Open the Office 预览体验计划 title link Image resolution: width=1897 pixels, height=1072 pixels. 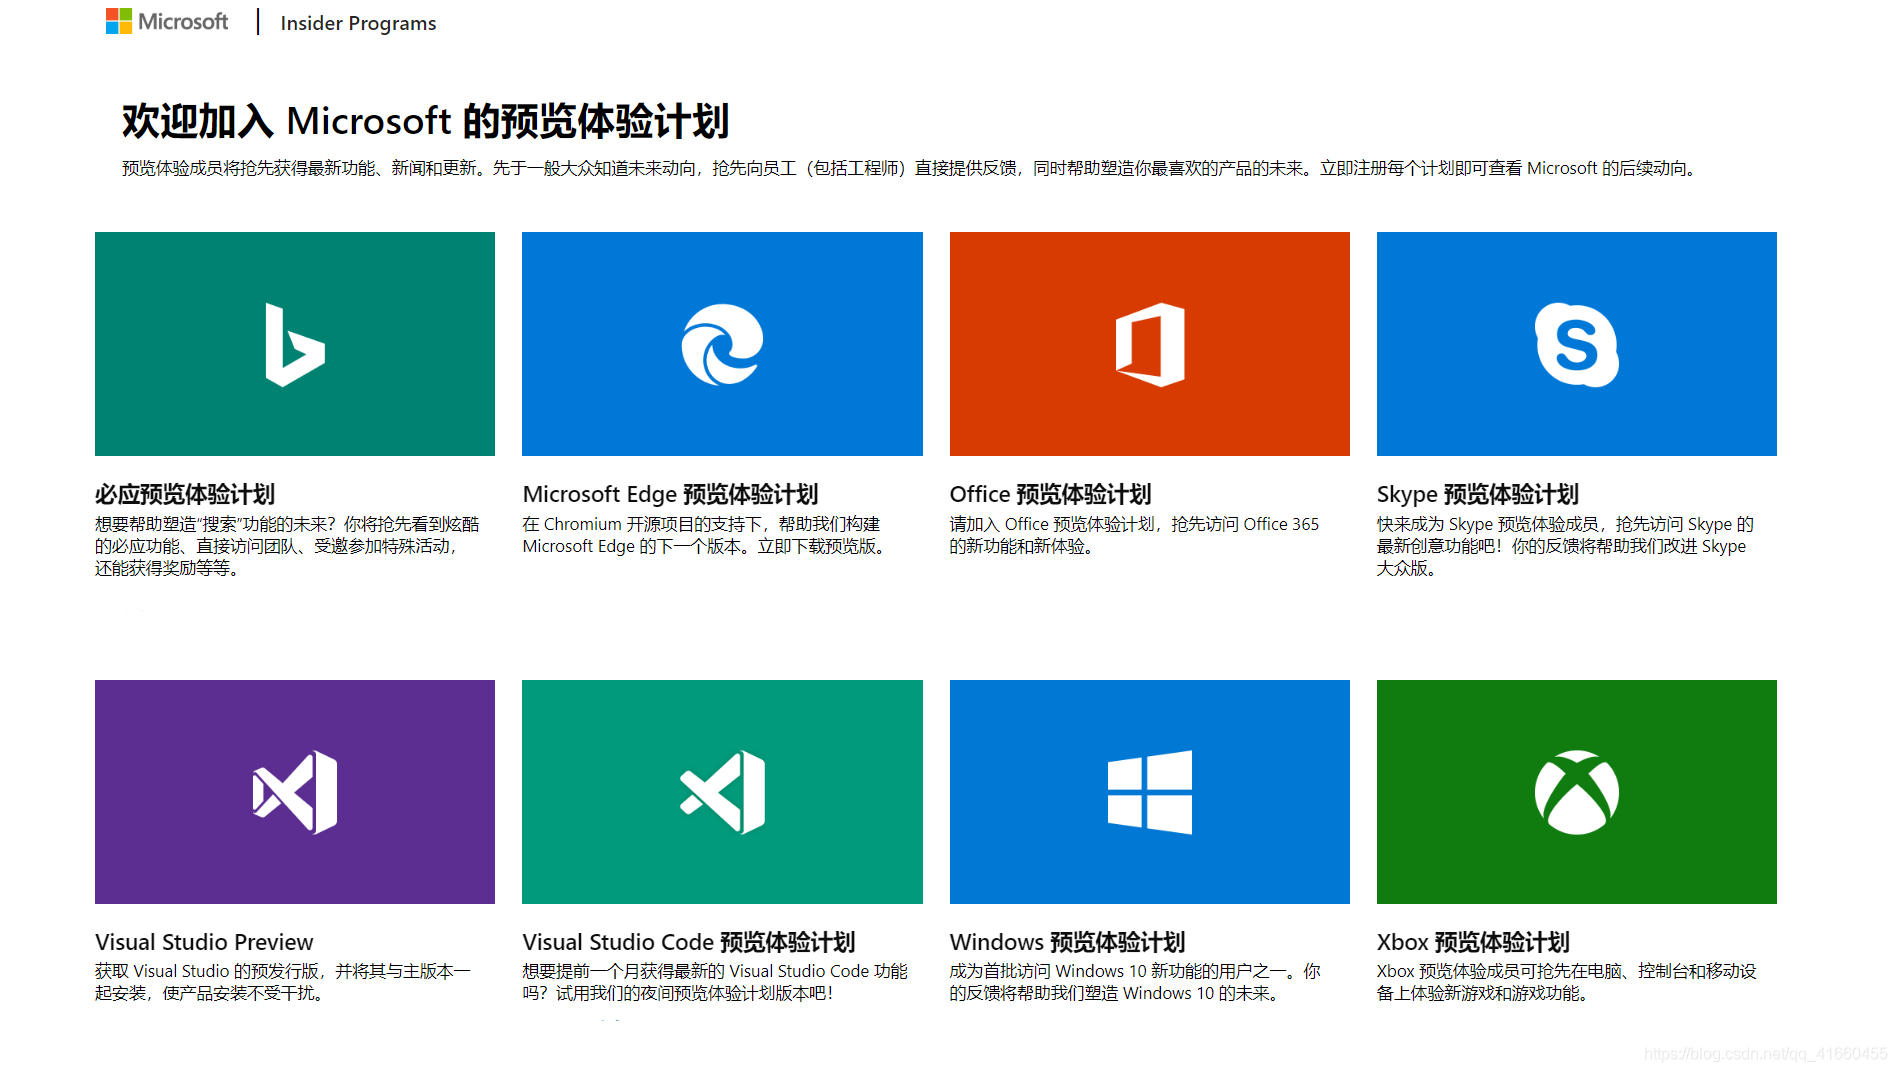click(1050, 494)
